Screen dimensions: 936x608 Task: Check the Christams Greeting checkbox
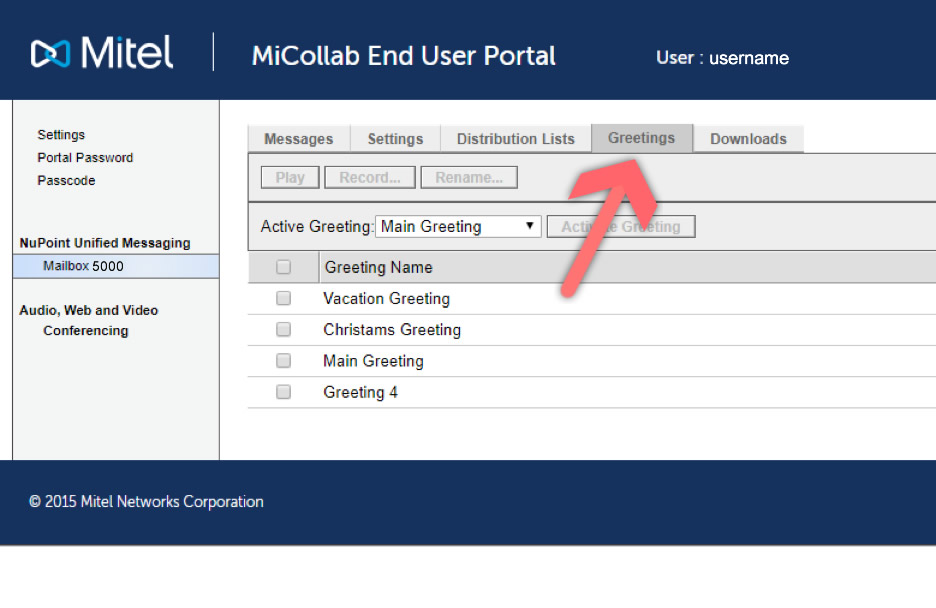point(284,329)
